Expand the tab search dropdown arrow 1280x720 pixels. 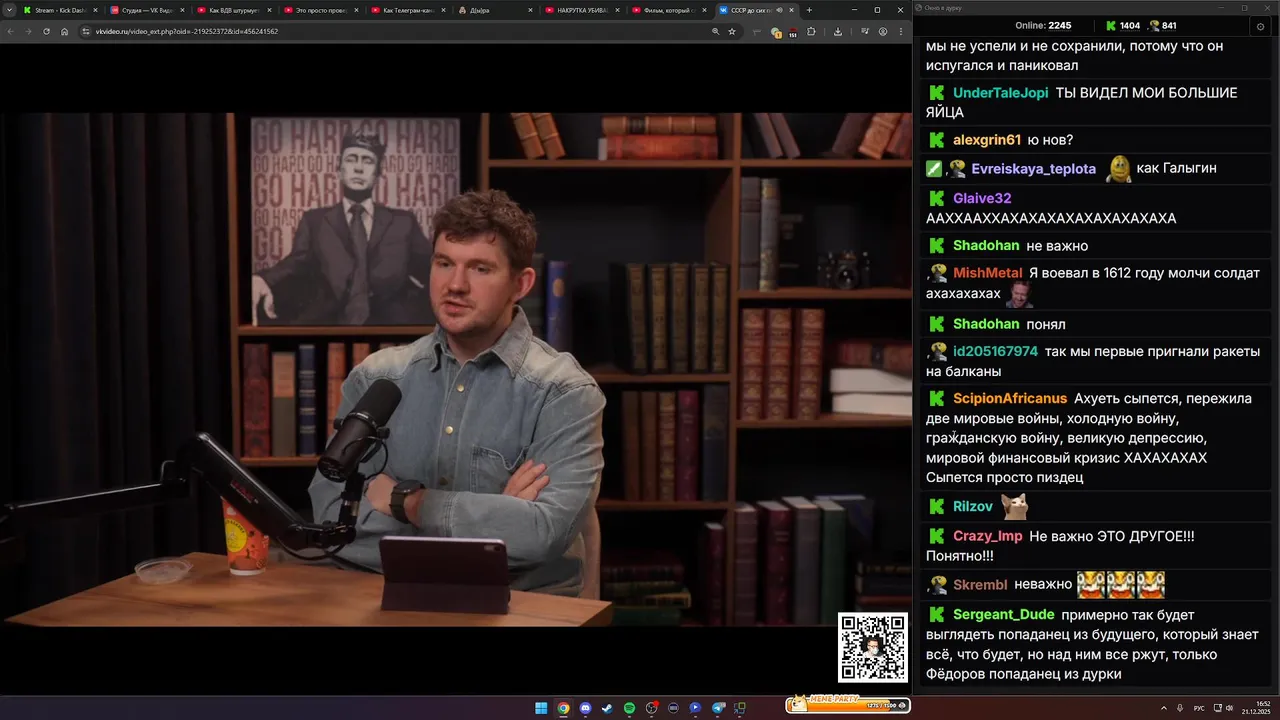pos(9,10)
